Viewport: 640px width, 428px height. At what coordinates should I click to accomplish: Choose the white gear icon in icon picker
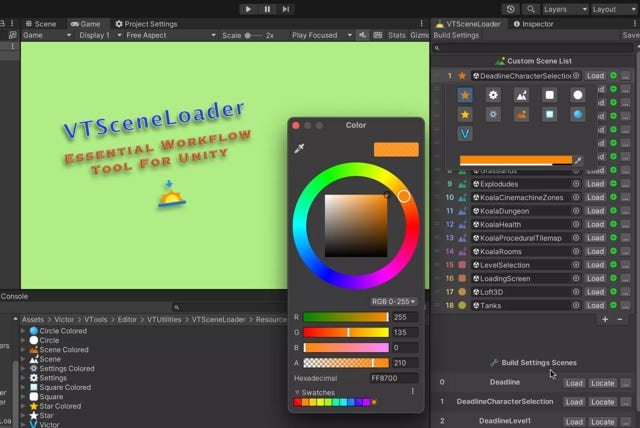pyautogui.click(x=493, y=95)
